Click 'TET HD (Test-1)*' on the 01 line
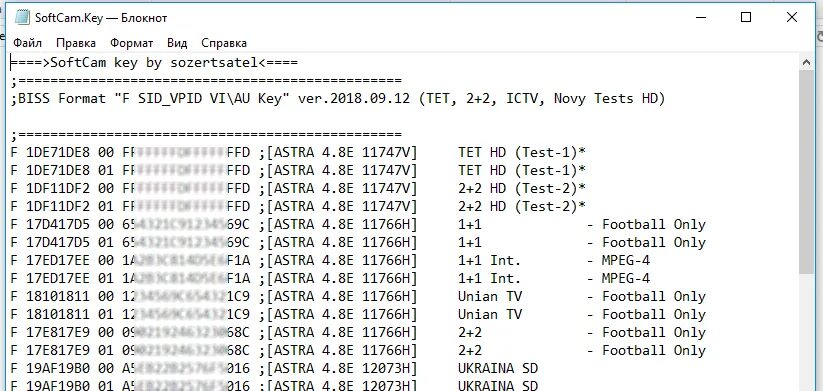823x391 pixels. coord(522,171)
